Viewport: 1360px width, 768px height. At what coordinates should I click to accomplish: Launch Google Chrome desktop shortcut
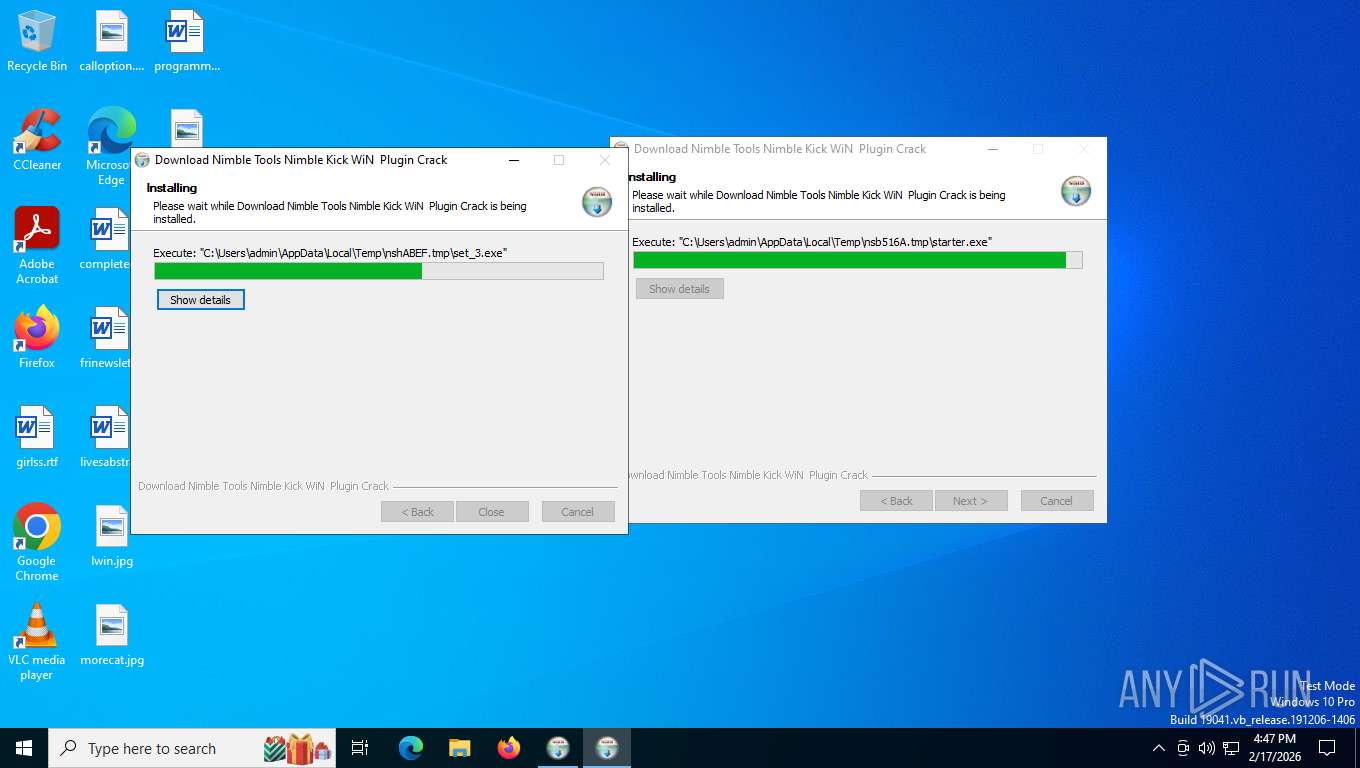pyautogui.click(x=37, y=542)
